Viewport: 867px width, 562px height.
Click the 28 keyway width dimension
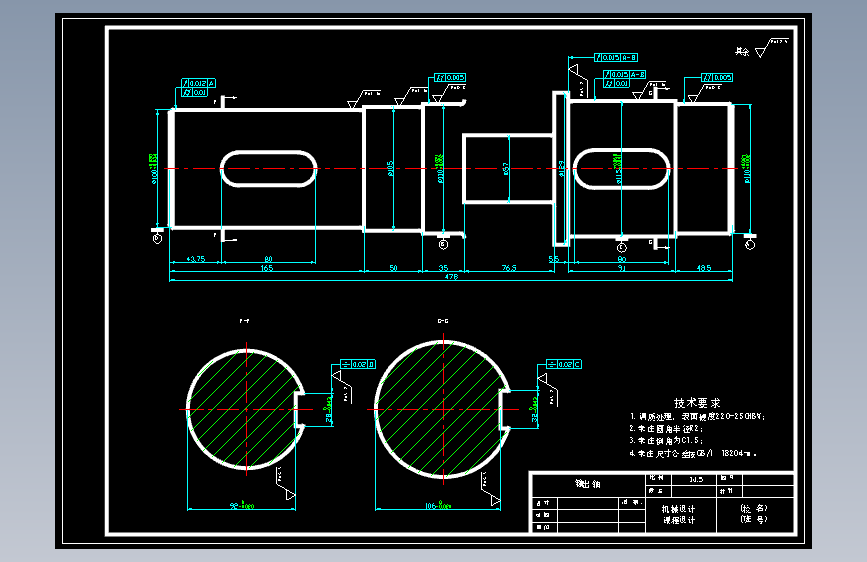(x=328, y=410)
